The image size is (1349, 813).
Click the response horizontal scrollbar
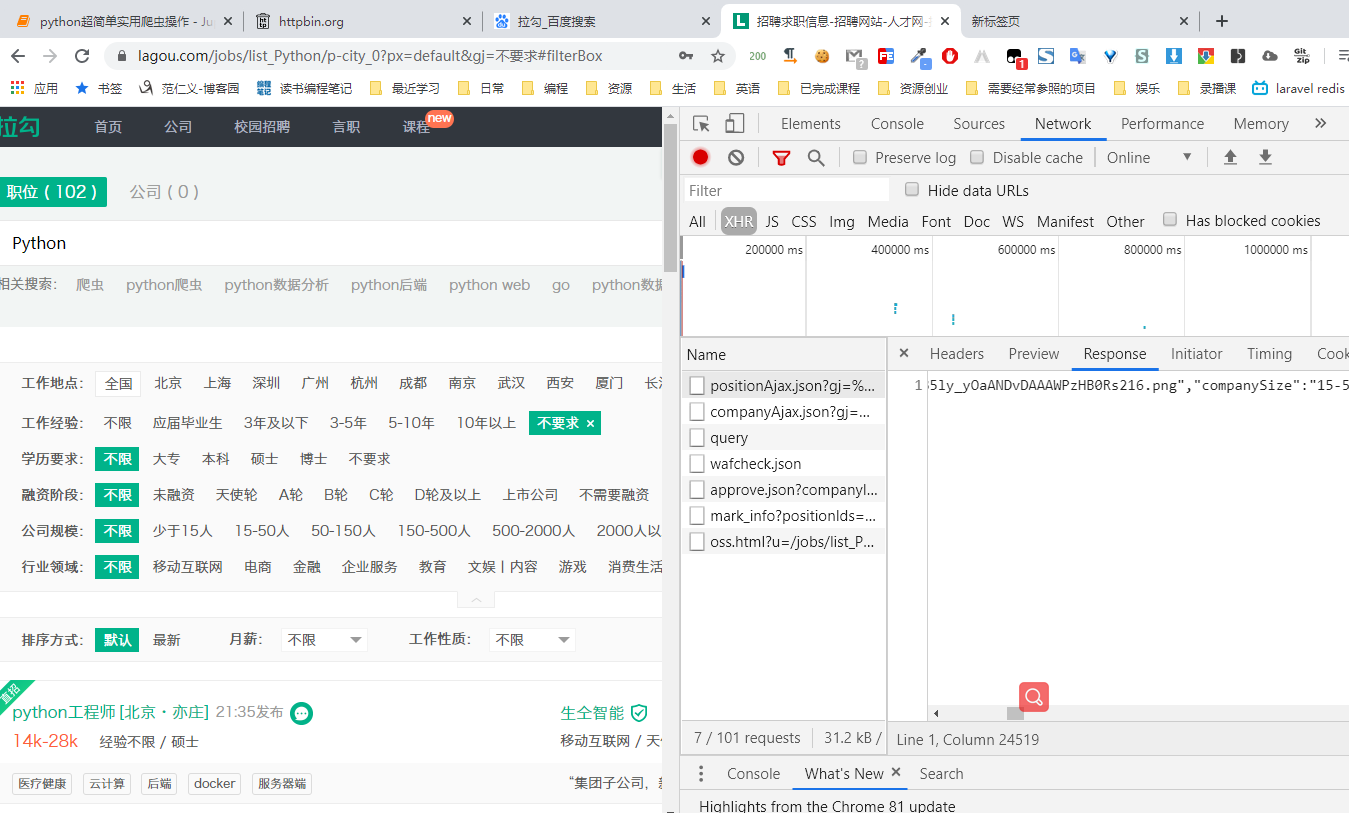tap(1015, 713)
